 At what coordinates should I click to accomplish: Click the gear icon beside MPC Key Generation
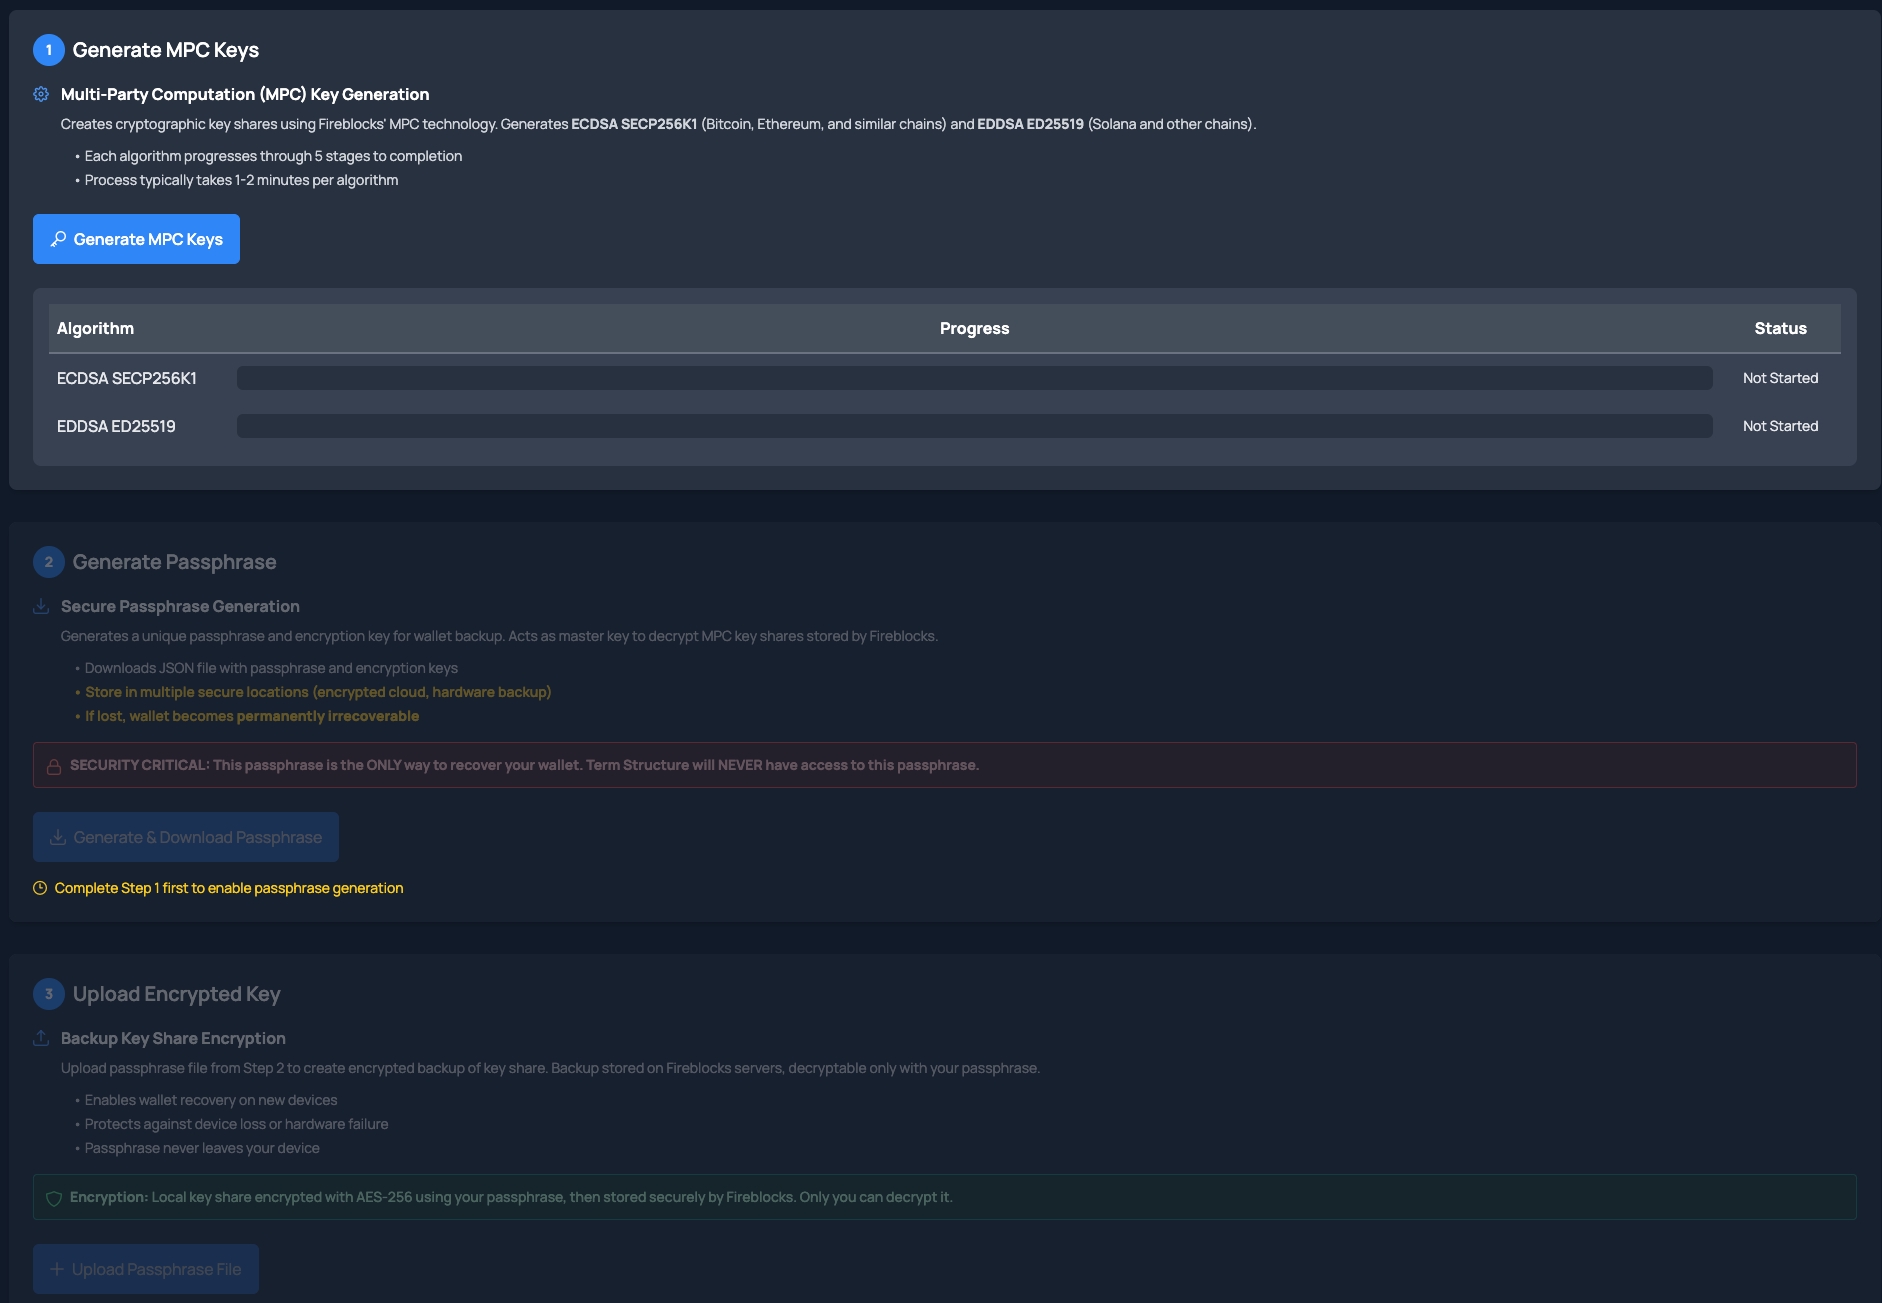pos(41,94)
